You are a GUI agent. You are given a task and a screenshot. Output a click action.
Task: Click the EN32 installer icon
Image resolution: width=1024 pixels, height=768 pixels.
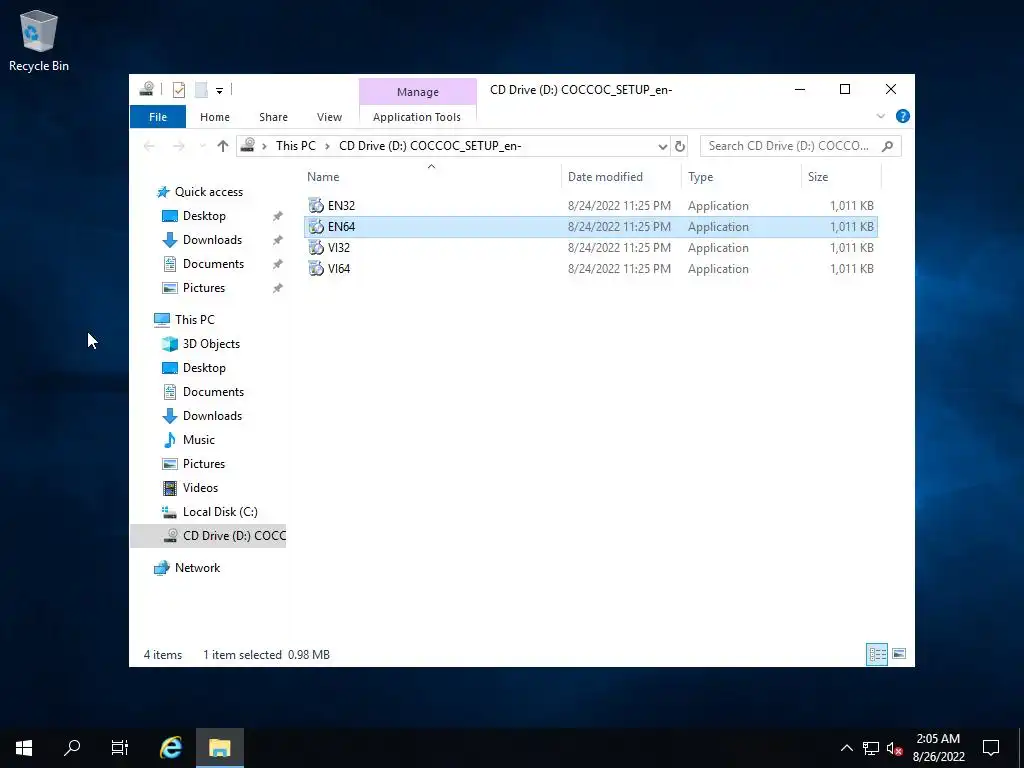point(316,206)
